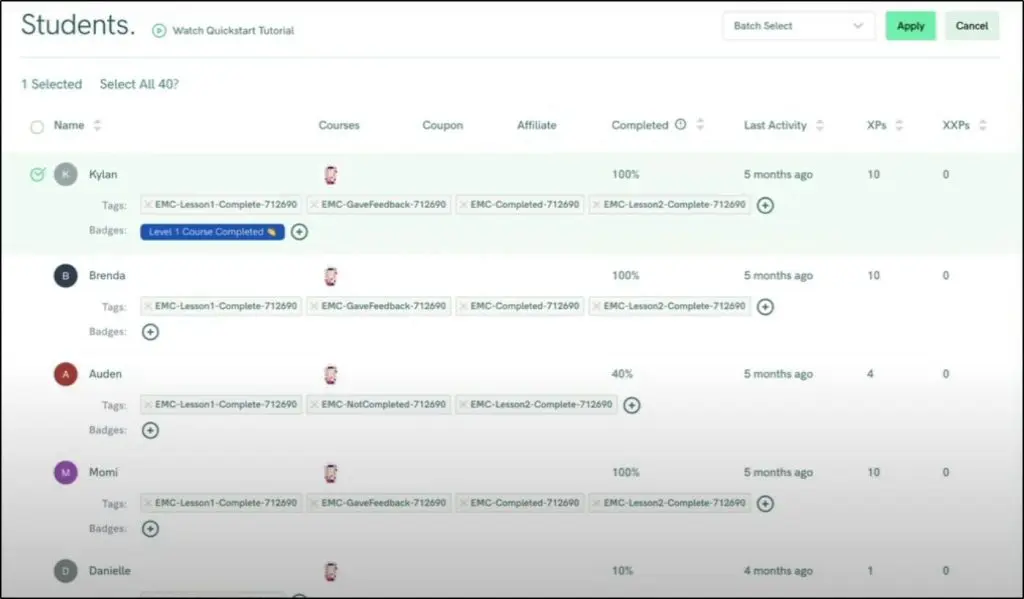
Task: Click the Cancel button
Action: pos(971,26)
